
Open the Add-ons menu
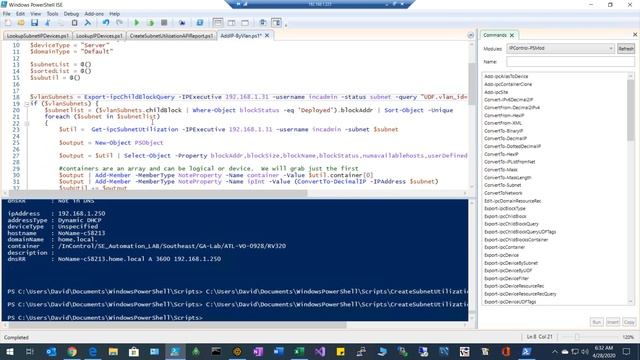(x=94, y=14)
